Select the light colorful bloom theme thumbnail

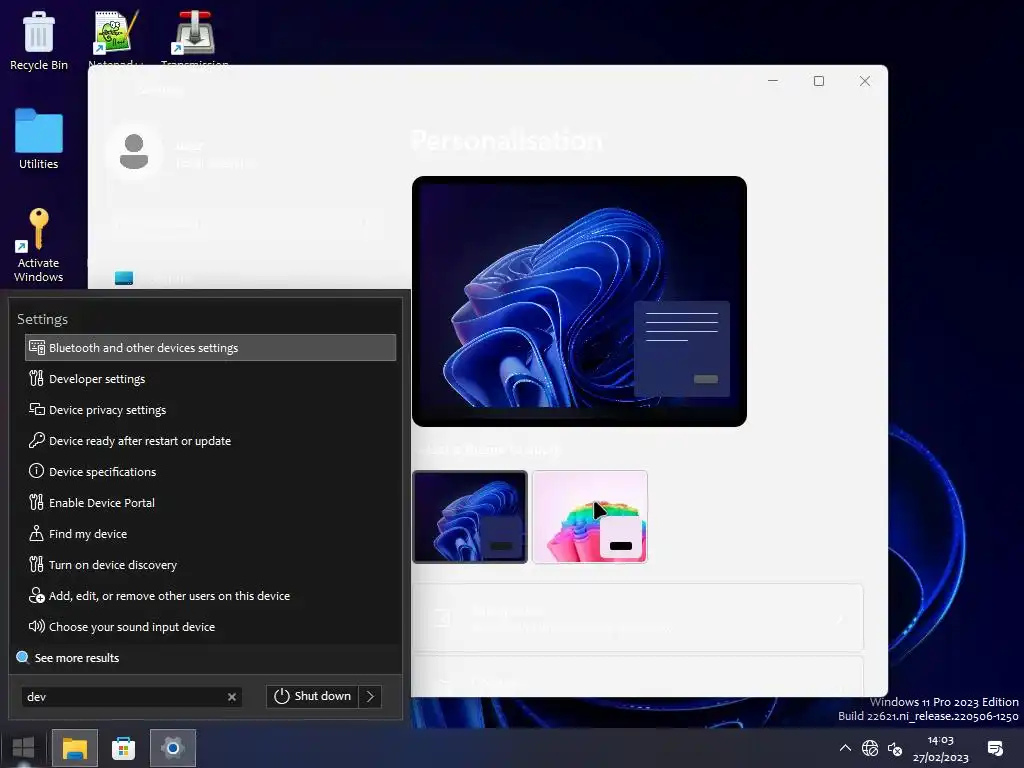point(590,517)
